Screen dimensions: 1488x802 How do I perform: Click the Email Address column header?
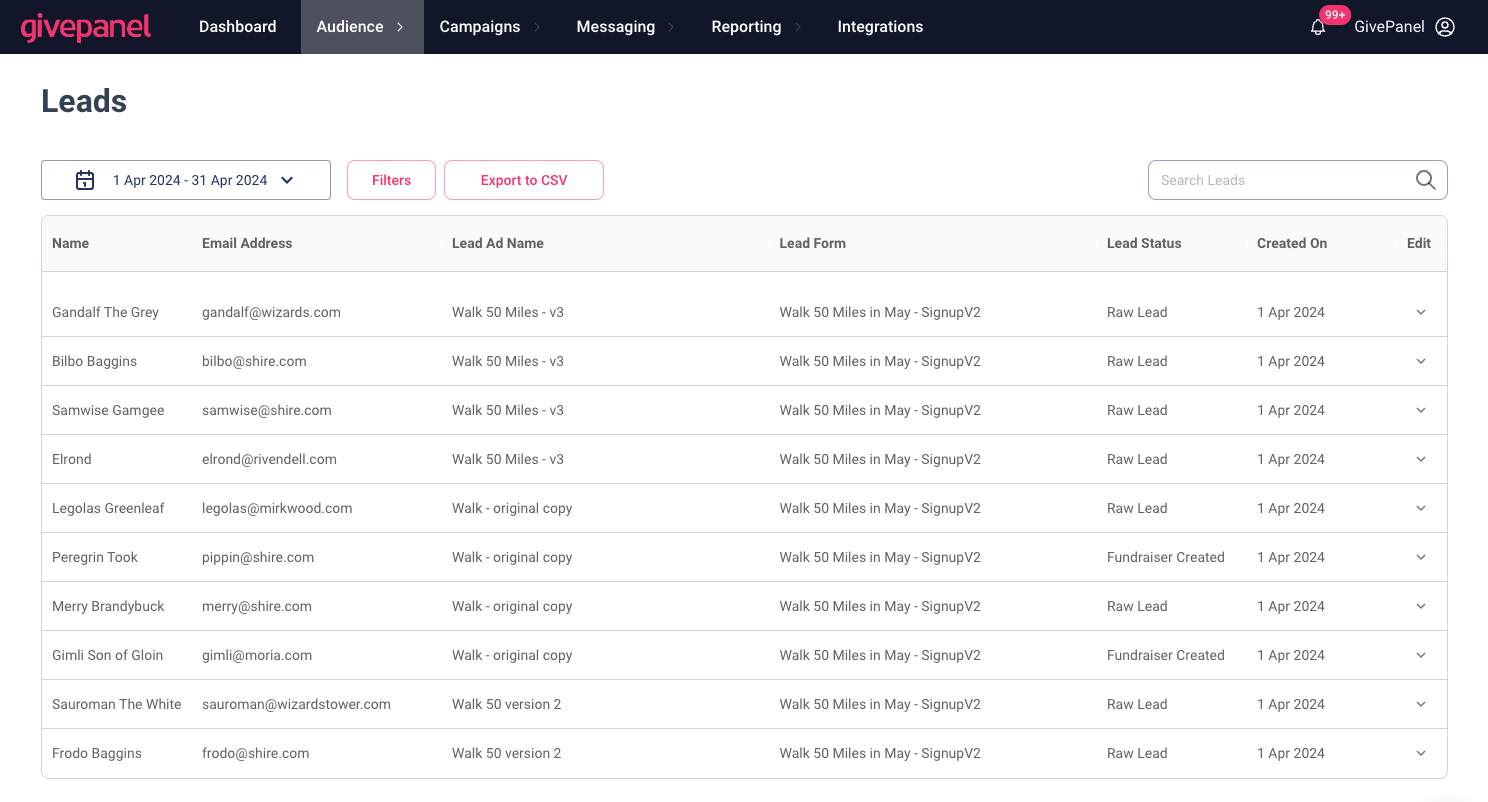247,243
